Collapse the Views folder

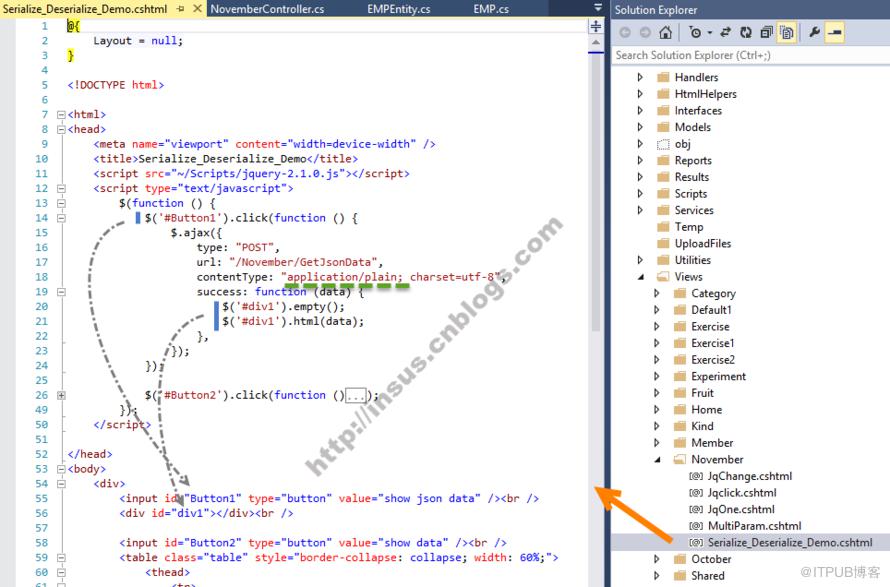[641, 277]
